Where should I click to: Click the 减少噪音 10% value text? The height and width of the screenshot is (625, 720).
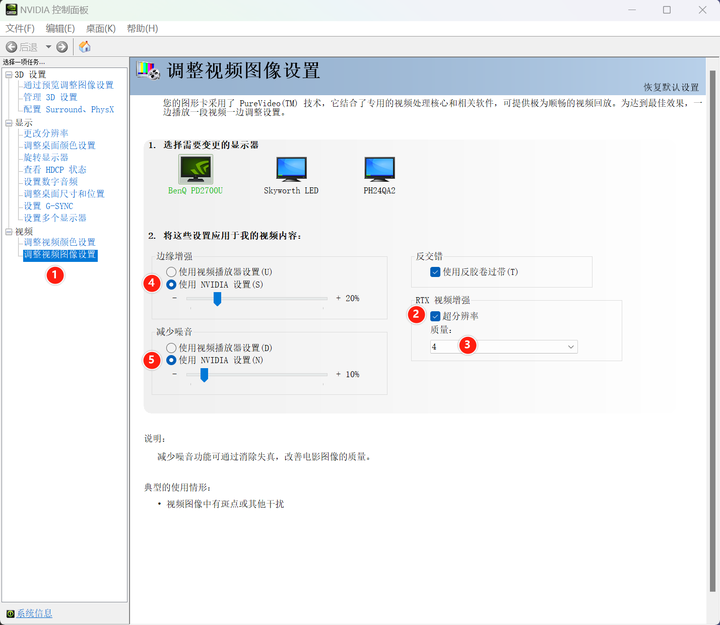tap(352, 374)
